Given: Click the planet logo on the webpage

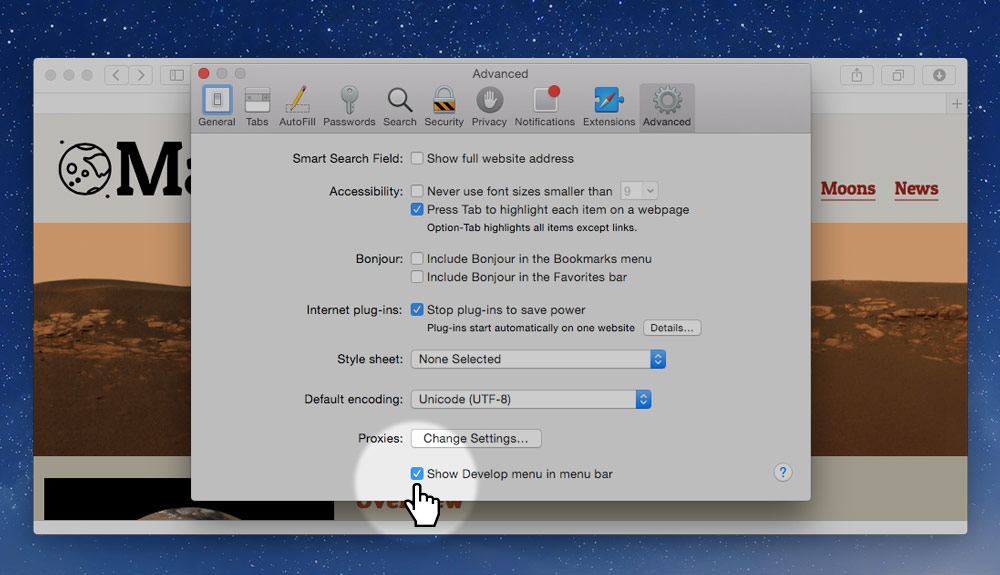Looking at the screenshot, I should pos(85,169).
